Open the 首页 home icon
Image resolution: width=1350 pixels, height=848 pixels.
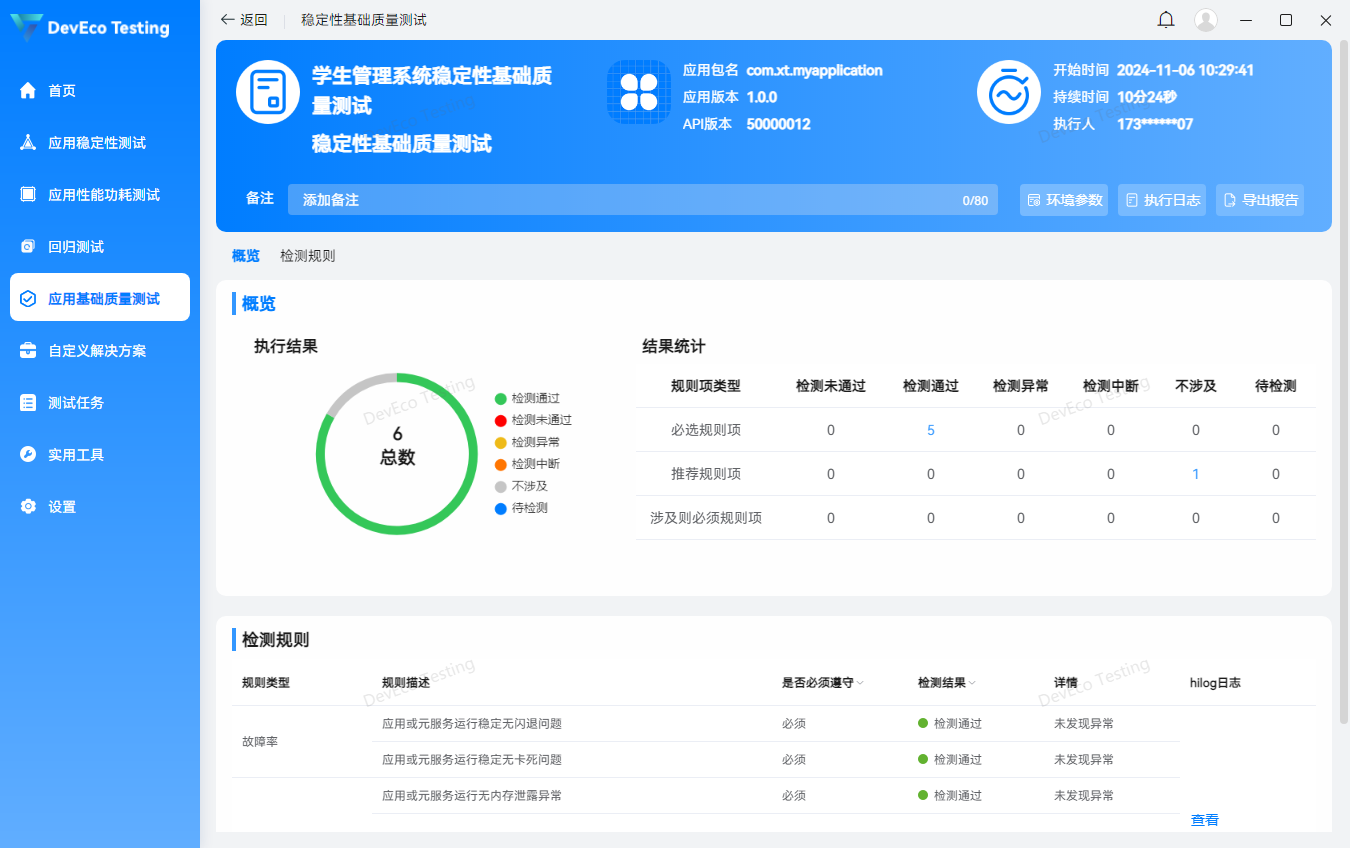tap(28, 91)
